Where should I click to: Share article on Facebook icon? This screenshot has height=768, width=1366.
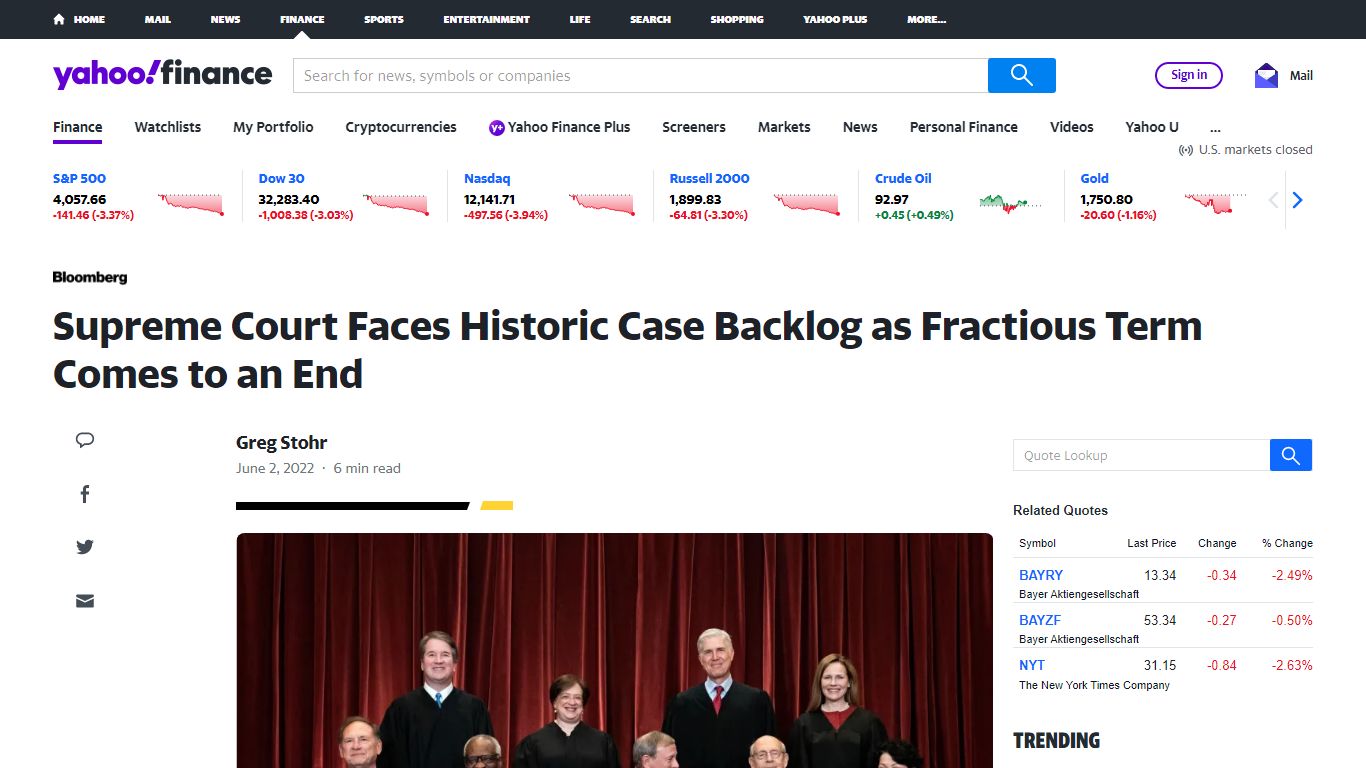point(85,494)
